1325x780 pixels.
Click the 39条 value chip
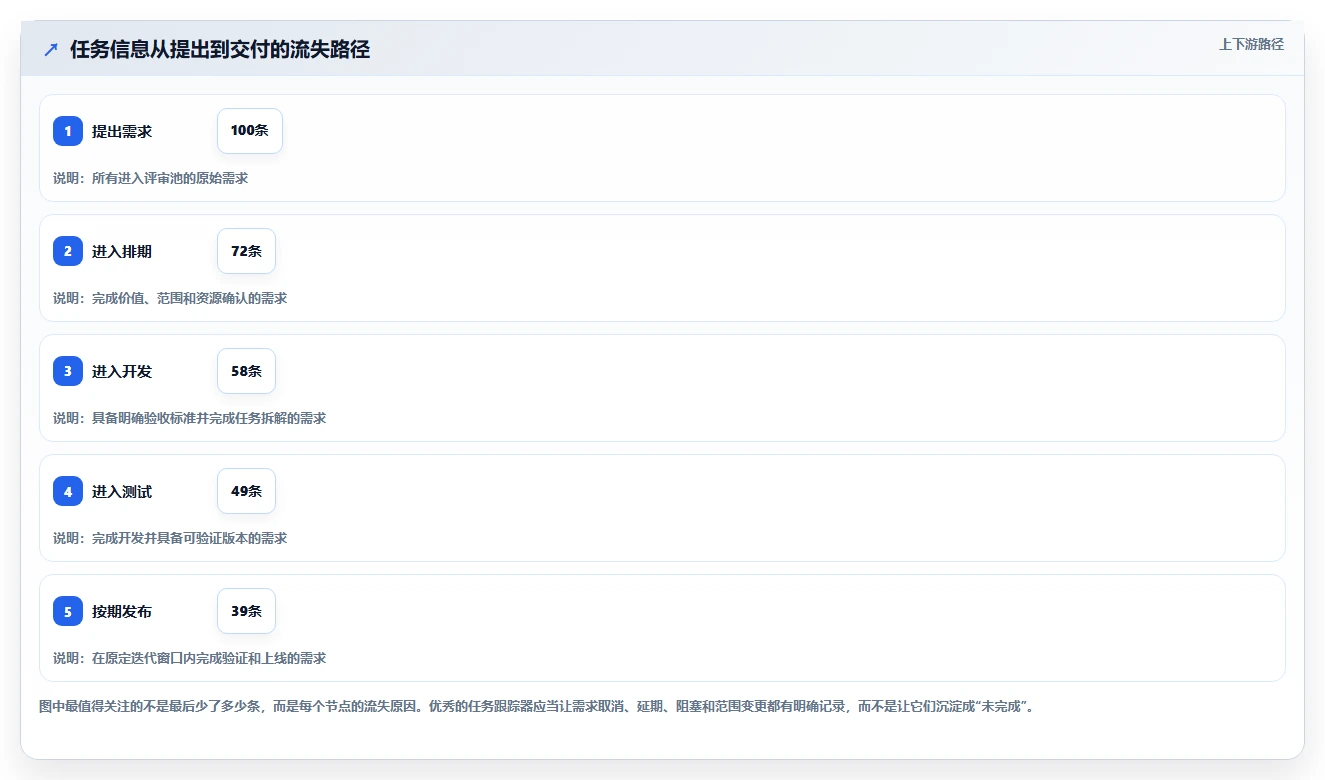(x=246, y=611)
